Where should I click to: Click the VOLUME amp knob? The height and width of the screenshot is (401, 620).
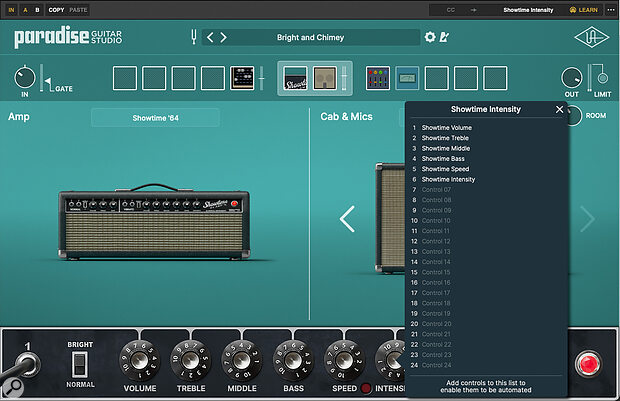click(140, 361)
